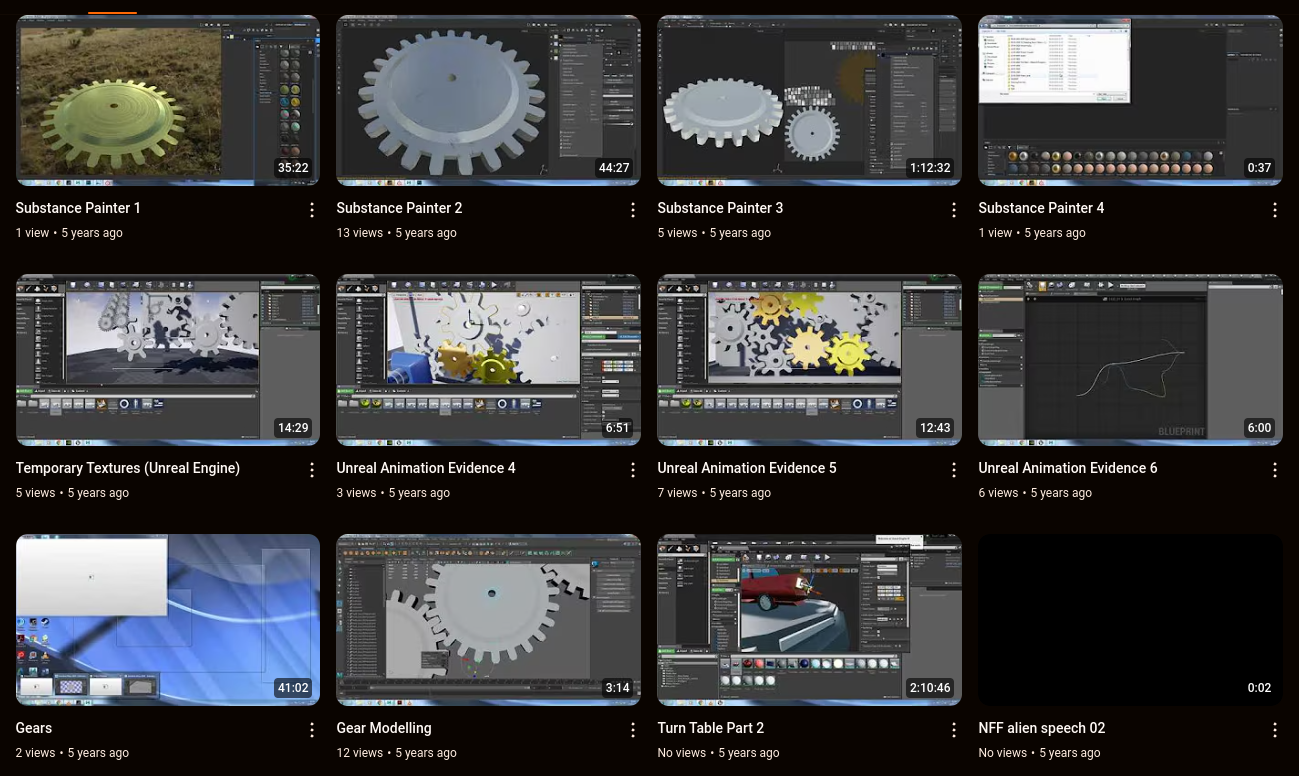This screenshot has width=1299, height=776.
Task: Open more options for Substance Painter 1
Action: coord(312,210)
